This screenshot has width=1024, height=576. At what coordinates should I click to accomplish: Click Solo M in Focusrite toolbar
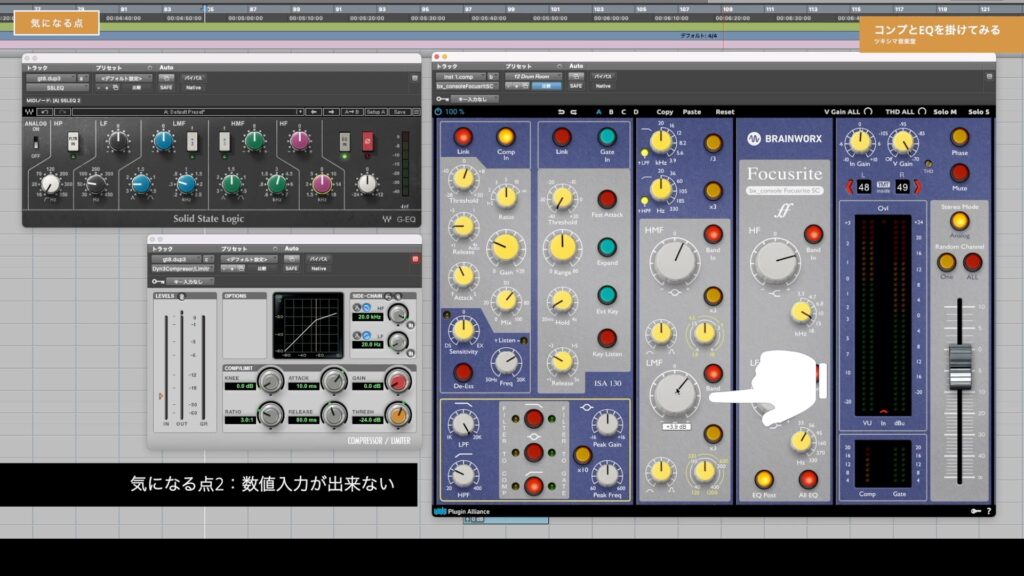pos(945,112)
